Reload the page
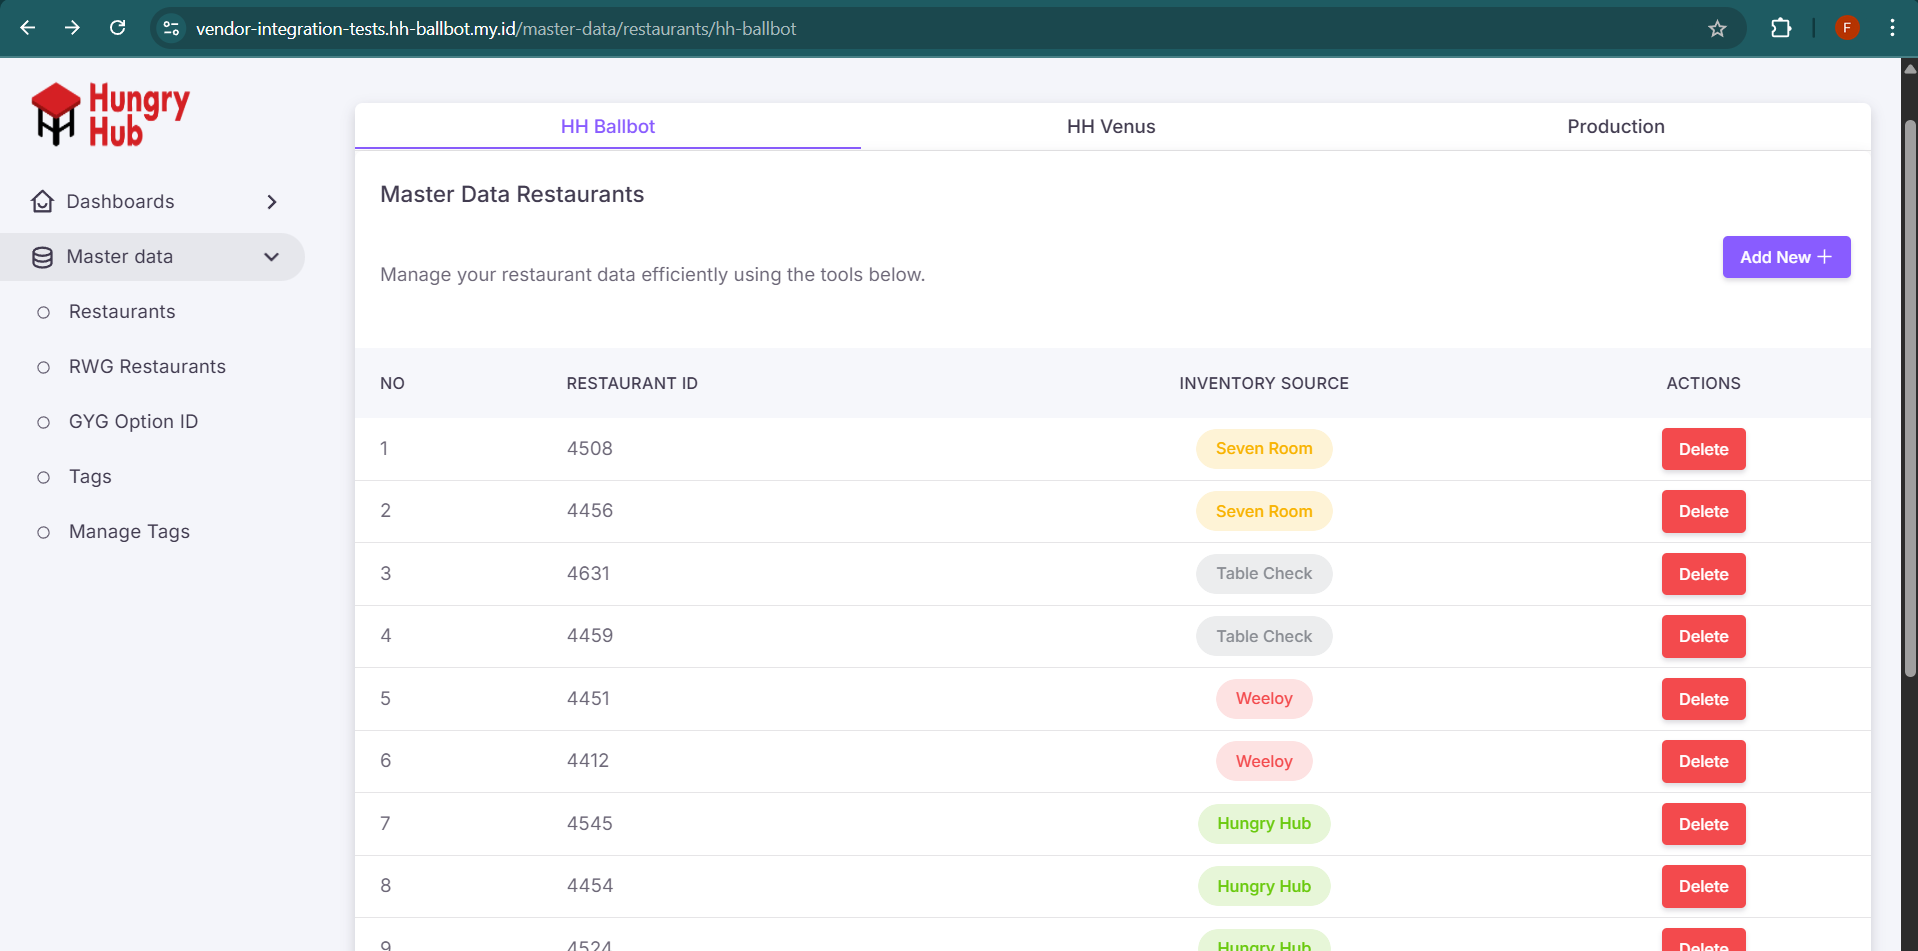The image size is (1918, 951). (118, 28)
